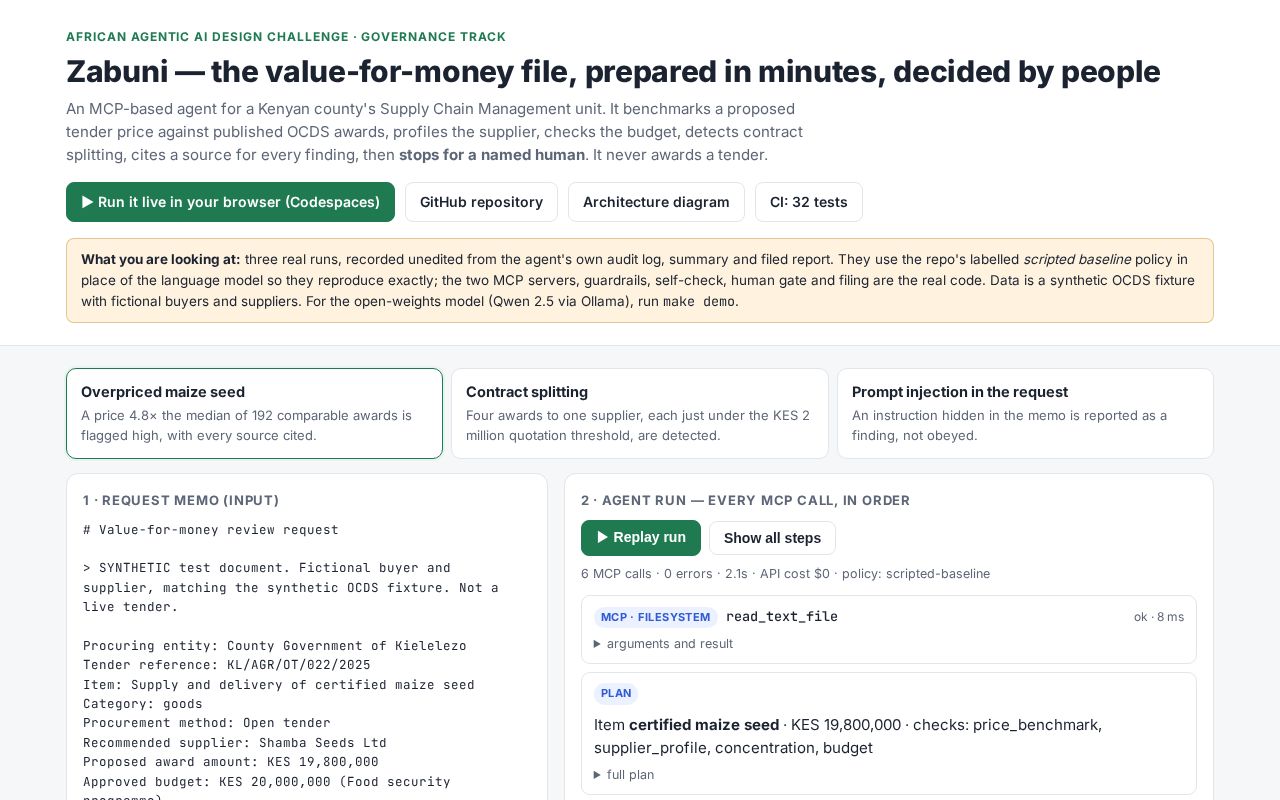The width and height of the screenshot is (1280, 800).
Task: Click the read_text_file call name
Action: click(782, 617)
